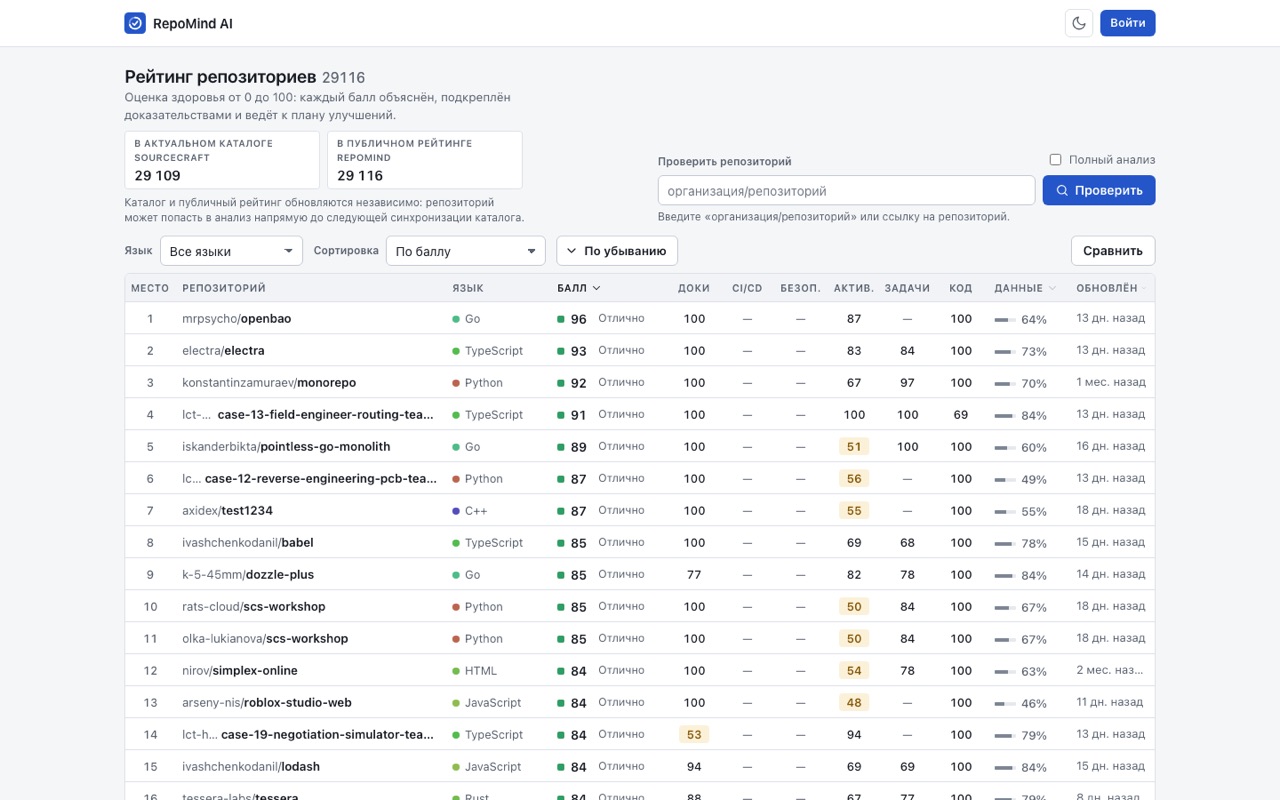Viewport: 1280px width, 800px height.
Task: Click the JavaScript language dot in roblox-studio-web row
Action: pos(456,703)
